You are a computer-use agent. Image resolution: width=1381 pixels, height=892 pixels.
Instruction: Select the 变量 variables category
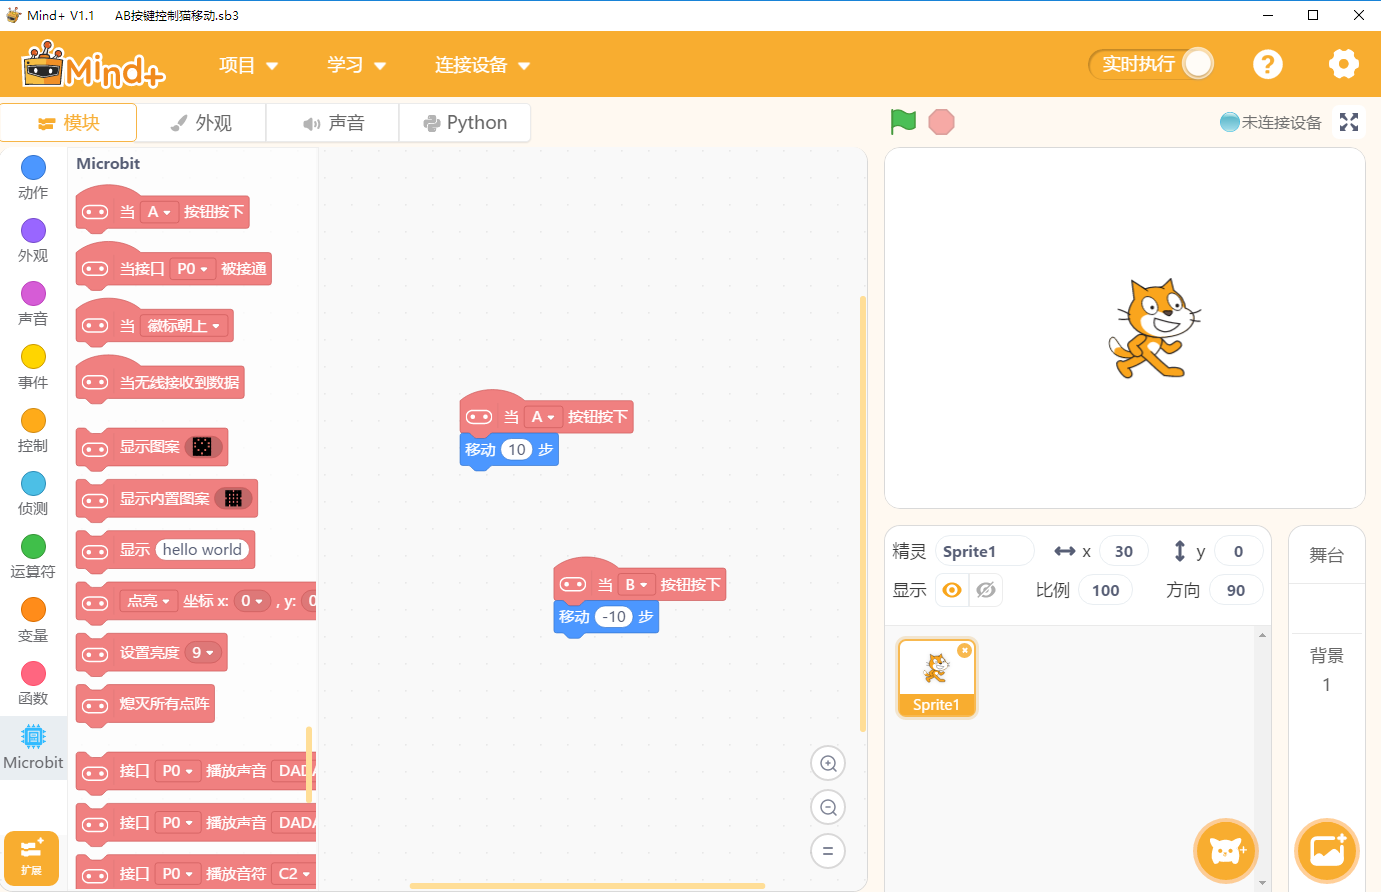click(x=33, y=620)
